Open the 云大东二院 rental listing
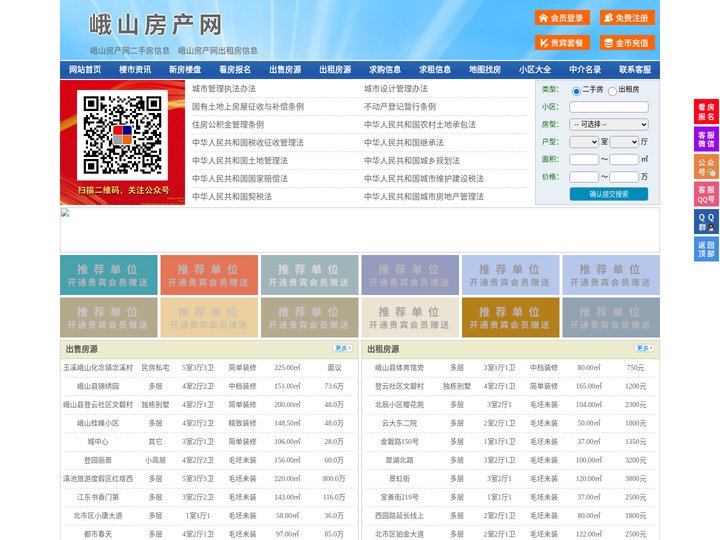 (x=399, y=423)
